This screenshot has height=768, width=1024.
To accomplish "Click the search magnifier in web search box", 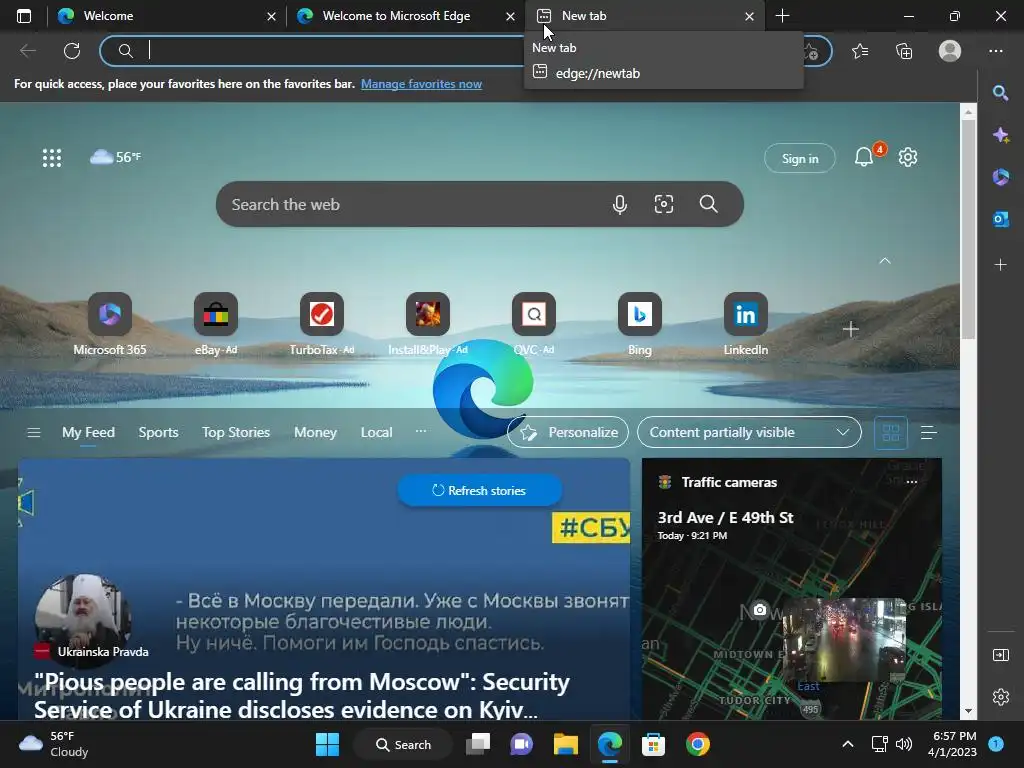I will (709, 204).
